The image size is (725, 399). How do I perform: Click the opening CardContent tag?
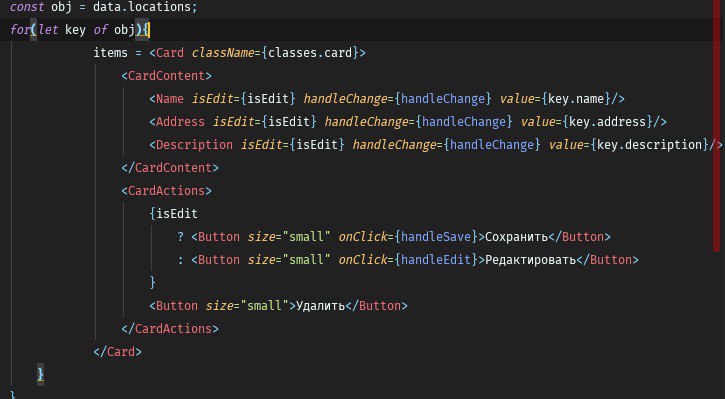pyautogui.click(x=166, y=76)
